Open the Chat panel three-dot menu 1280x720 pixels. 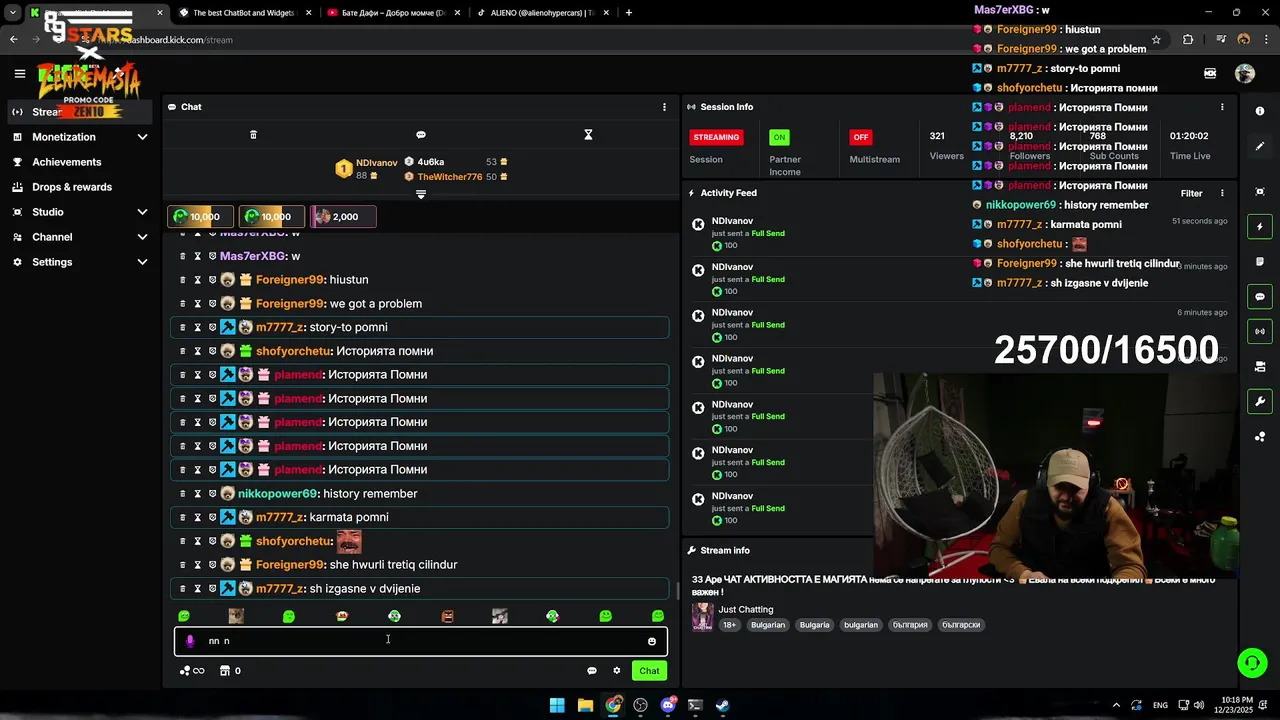[664, 107]
